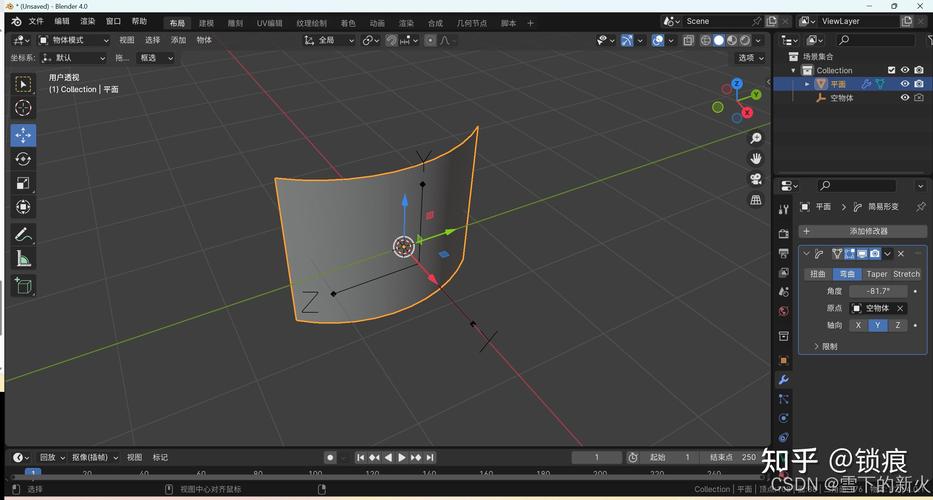Select the Stretch deform mode
The height and width of the screenshot is (500, 933).
pyautogui.click(x=906, y=274)
